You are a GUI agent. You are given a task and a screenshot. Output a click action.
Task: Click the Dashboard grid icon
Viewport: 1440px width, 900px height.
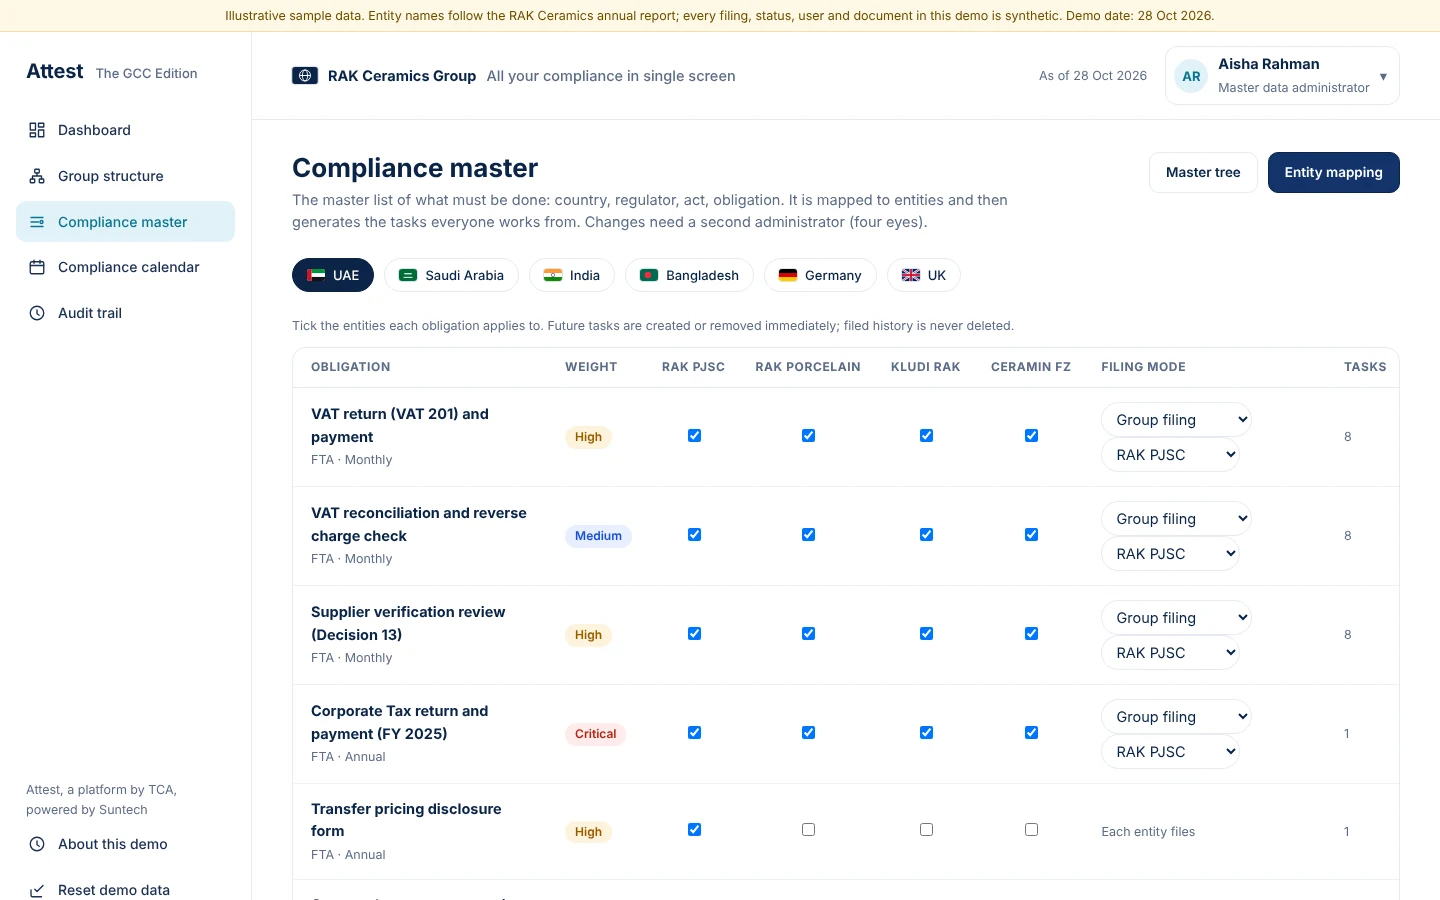pyautogui.click(x=37, y=130)
